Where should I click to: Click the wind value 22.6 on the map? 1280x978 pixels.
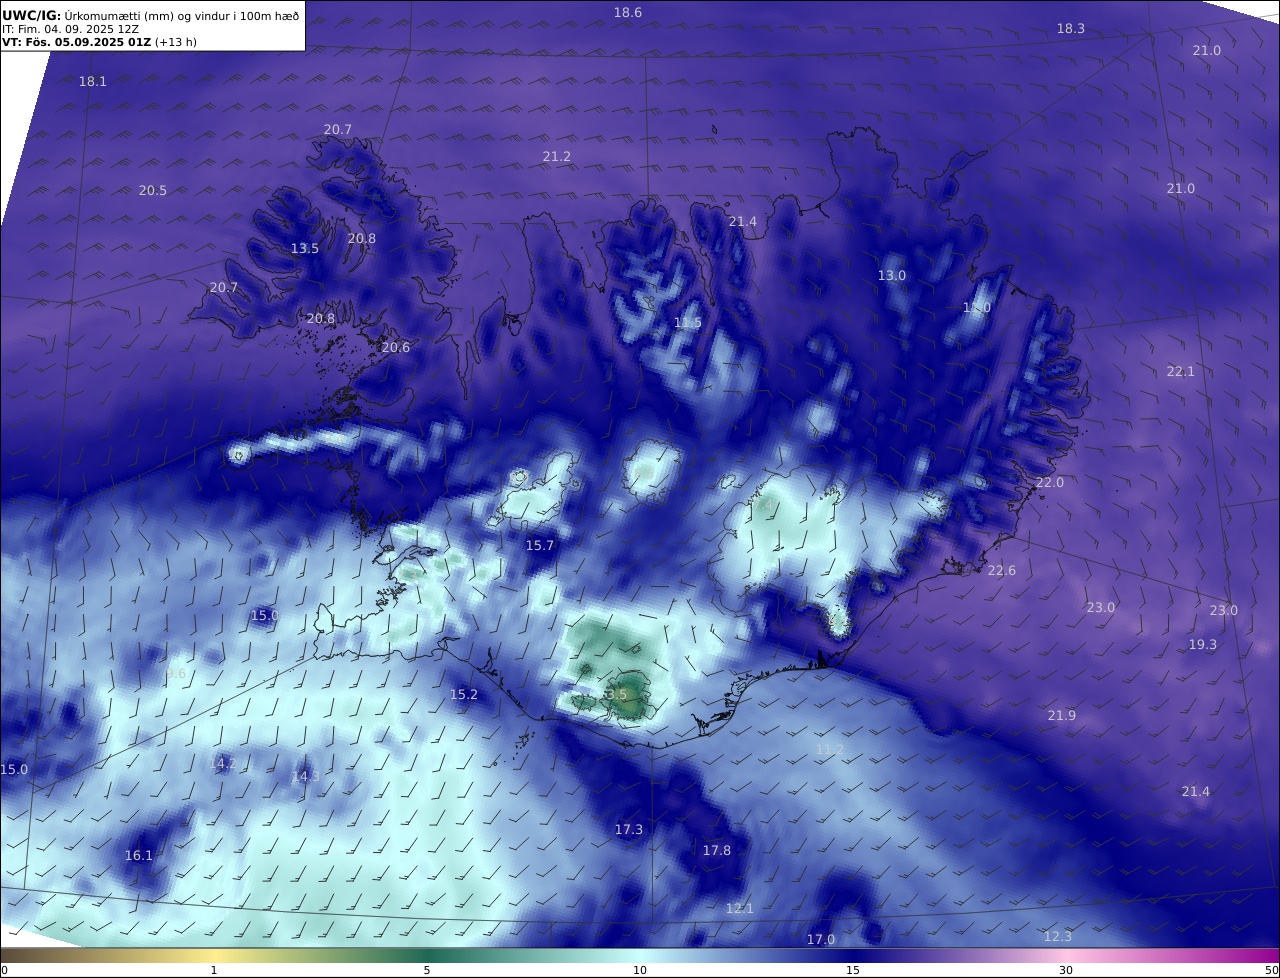pos(1002,571)
